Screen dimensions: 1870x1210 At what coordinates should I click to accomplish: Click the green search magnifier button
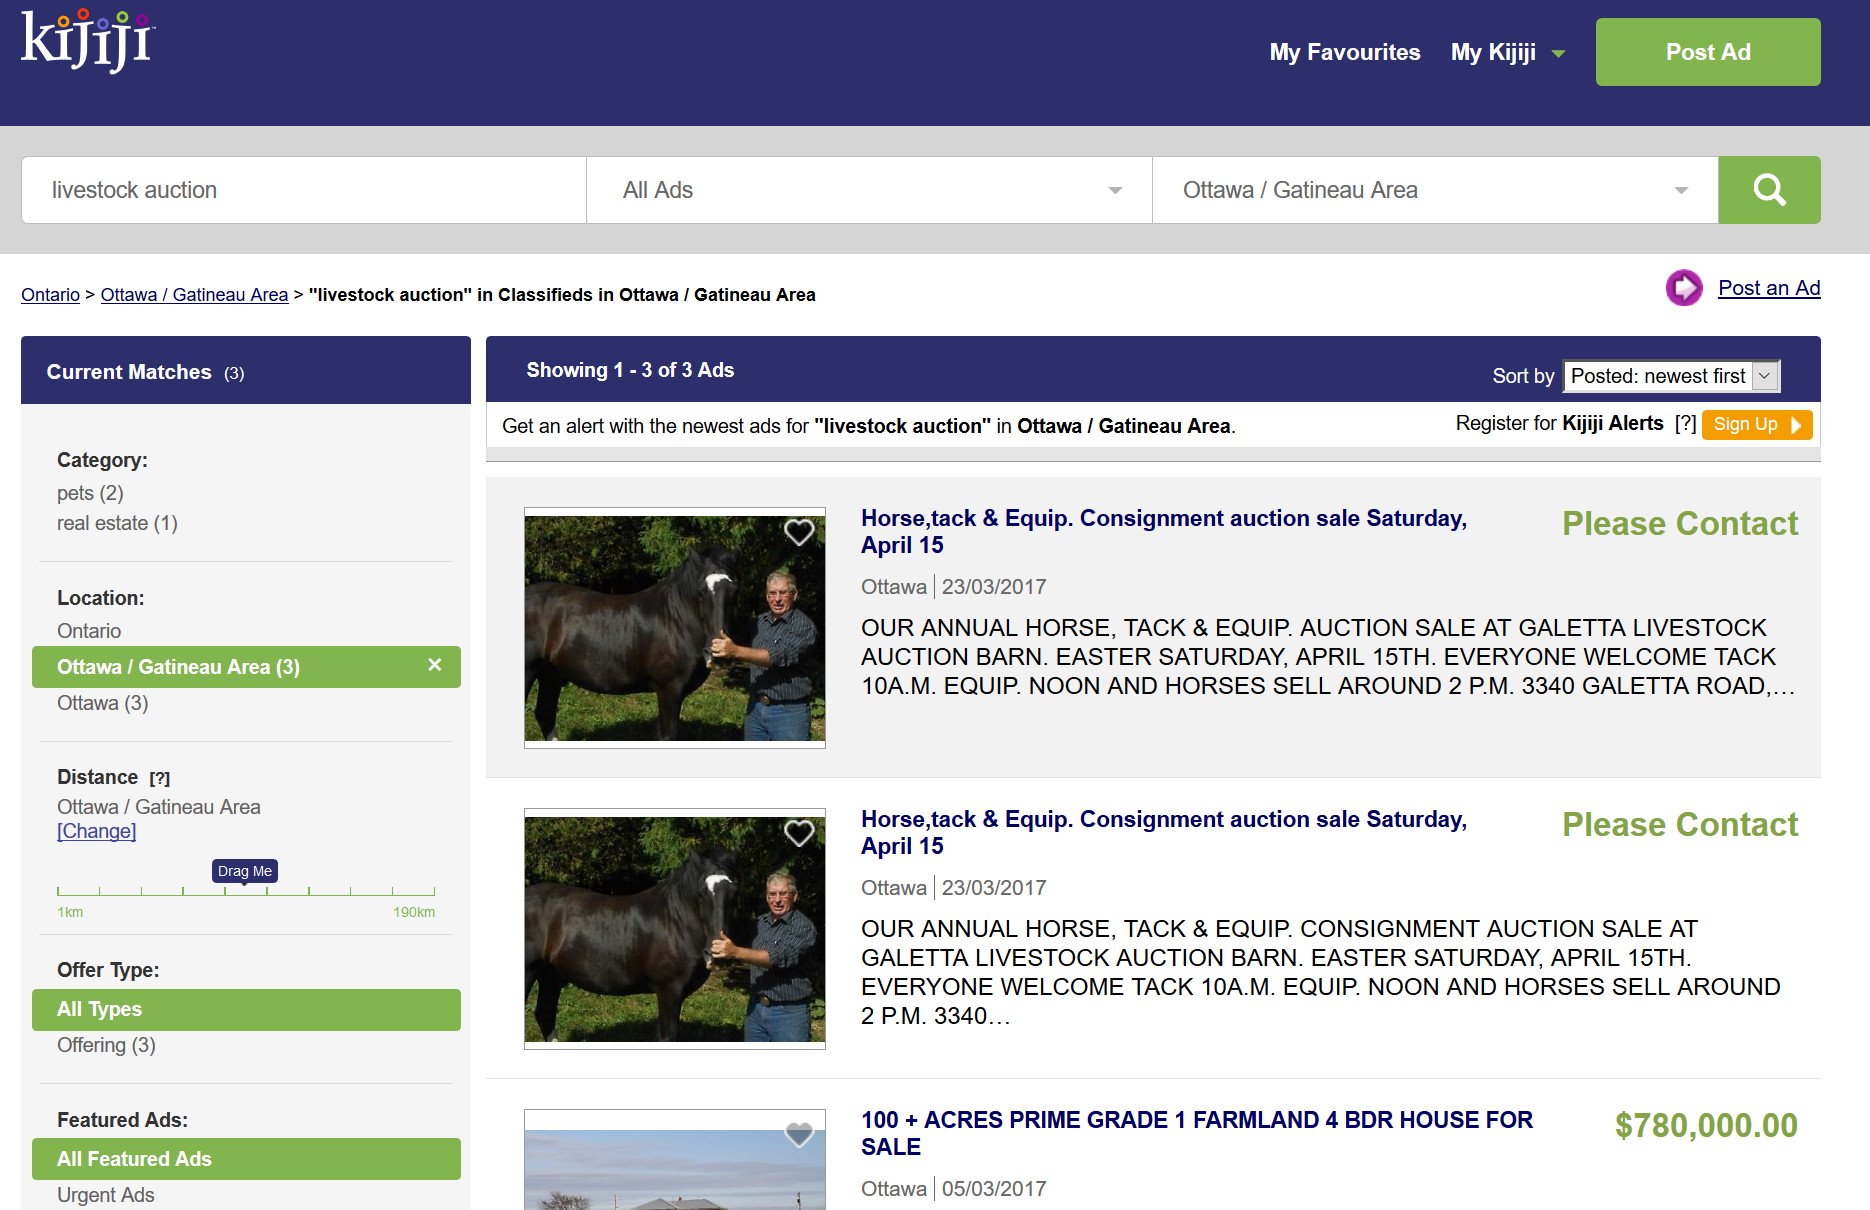pos(1769,190)
